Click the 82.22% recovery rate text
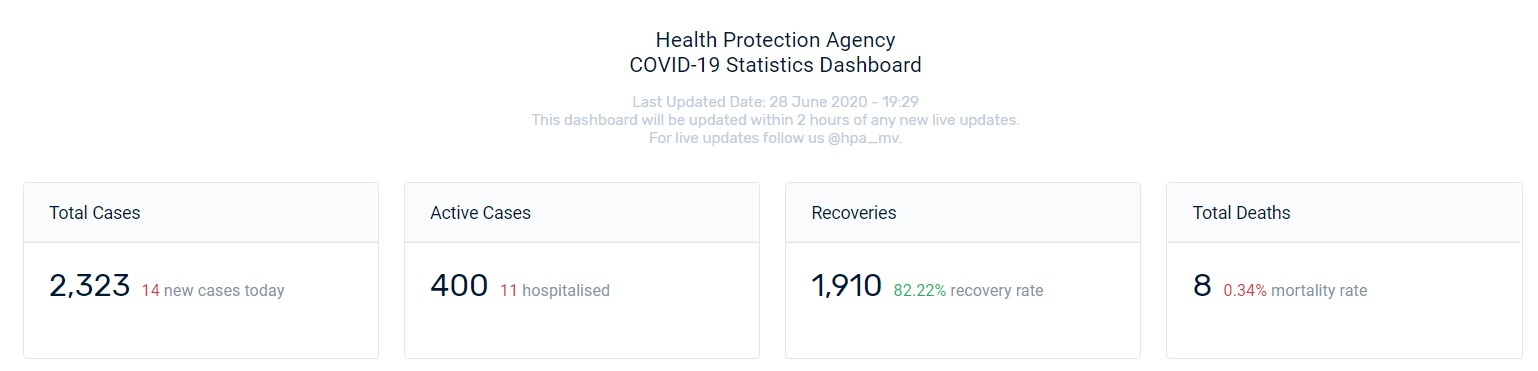 968,291
